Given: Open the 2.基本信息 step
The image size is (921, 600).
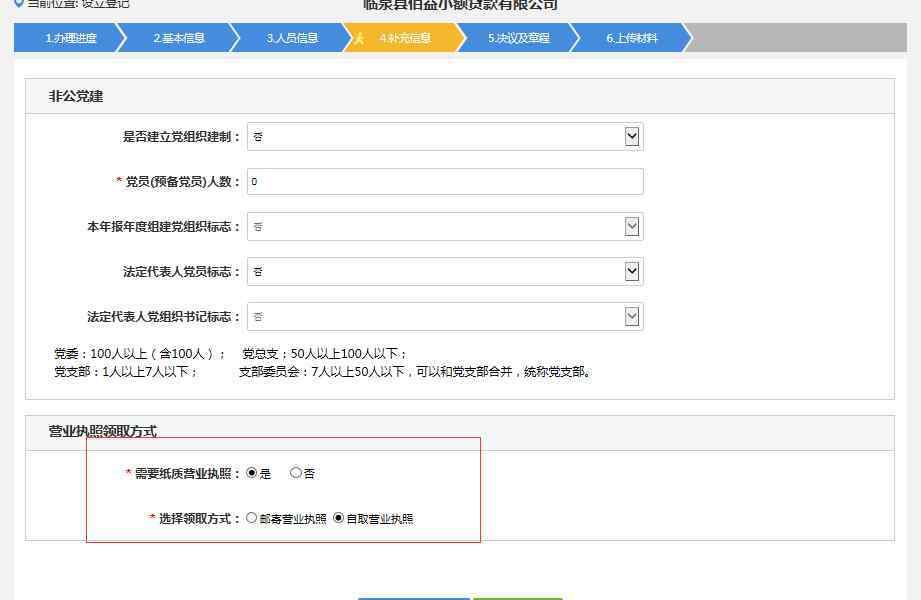Looking at the screenshot, I should click(x=179, y=39).
